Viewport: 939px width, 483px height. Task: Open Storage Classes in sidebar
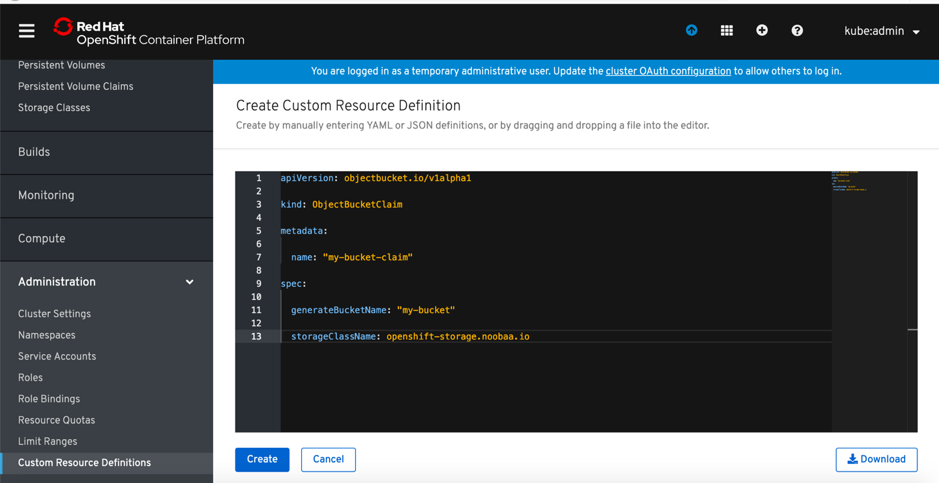pos(54,108)
